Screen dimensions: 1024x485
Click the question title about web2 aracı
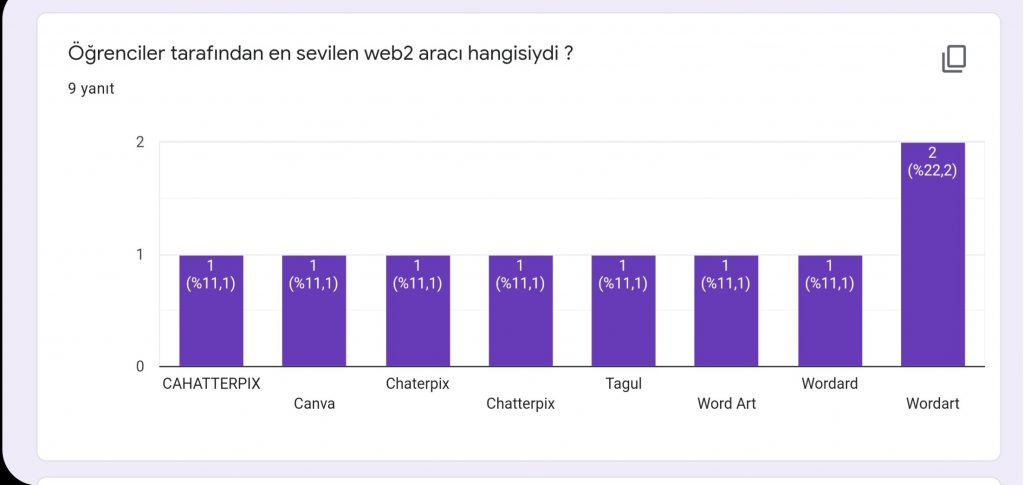click(320, 53)
